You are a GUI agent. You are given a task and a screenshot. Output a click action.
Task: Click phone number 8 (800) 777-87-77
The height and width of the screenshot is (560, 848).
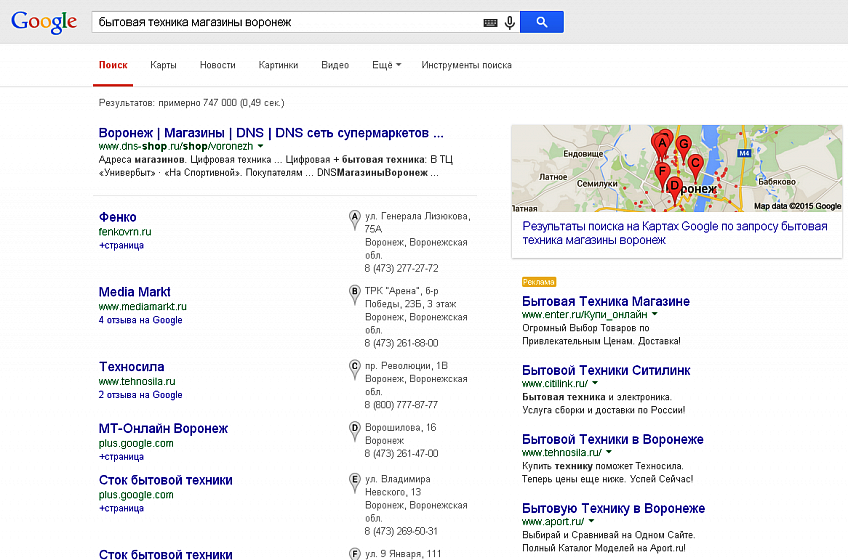[401, 404]
